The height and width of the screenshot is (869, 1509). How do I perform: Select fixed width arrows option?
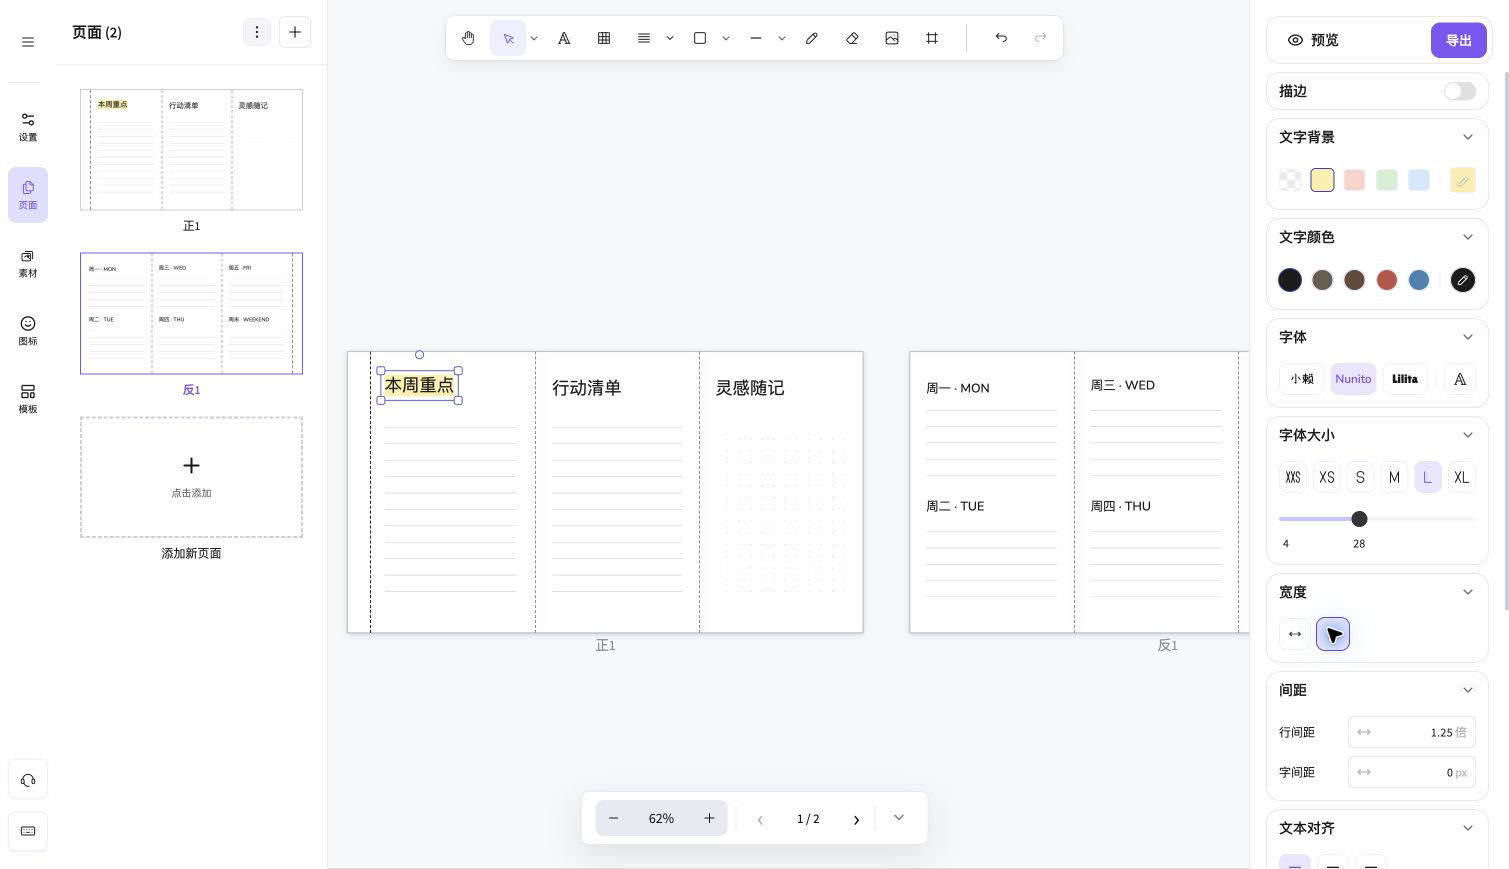point(1295,634)
